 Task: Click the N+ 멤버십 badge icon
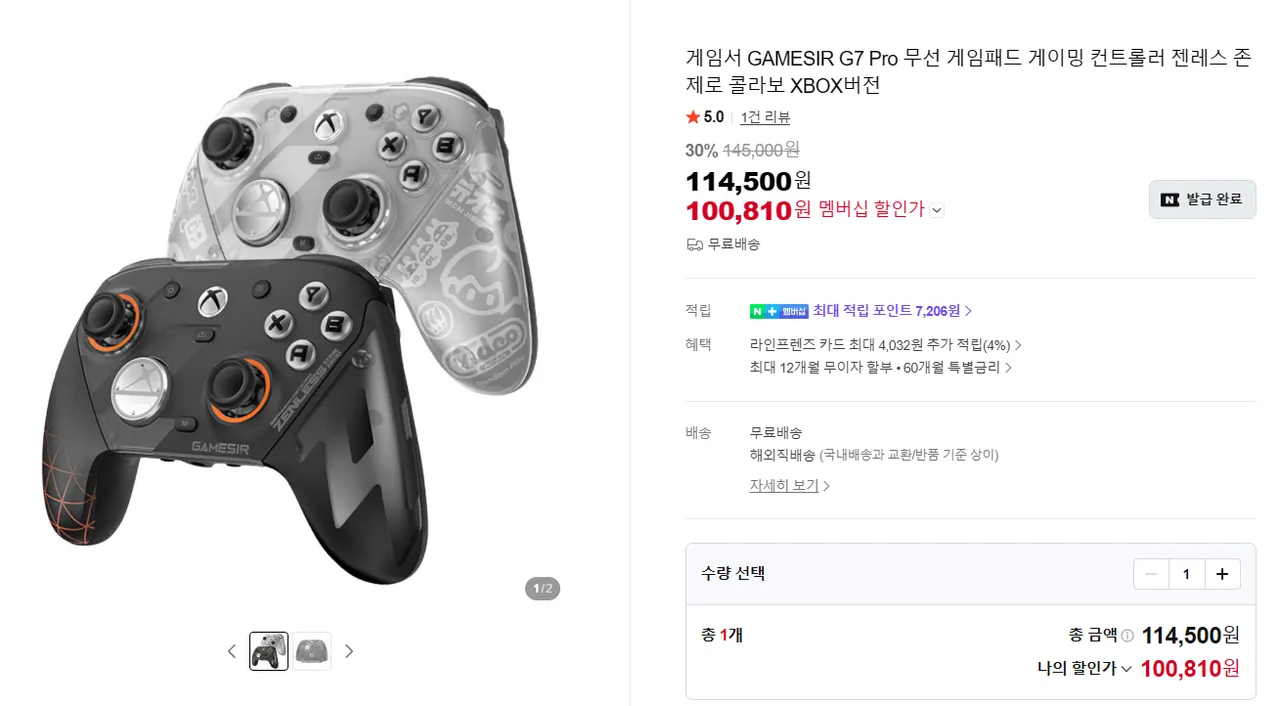(x=779, y=311)
